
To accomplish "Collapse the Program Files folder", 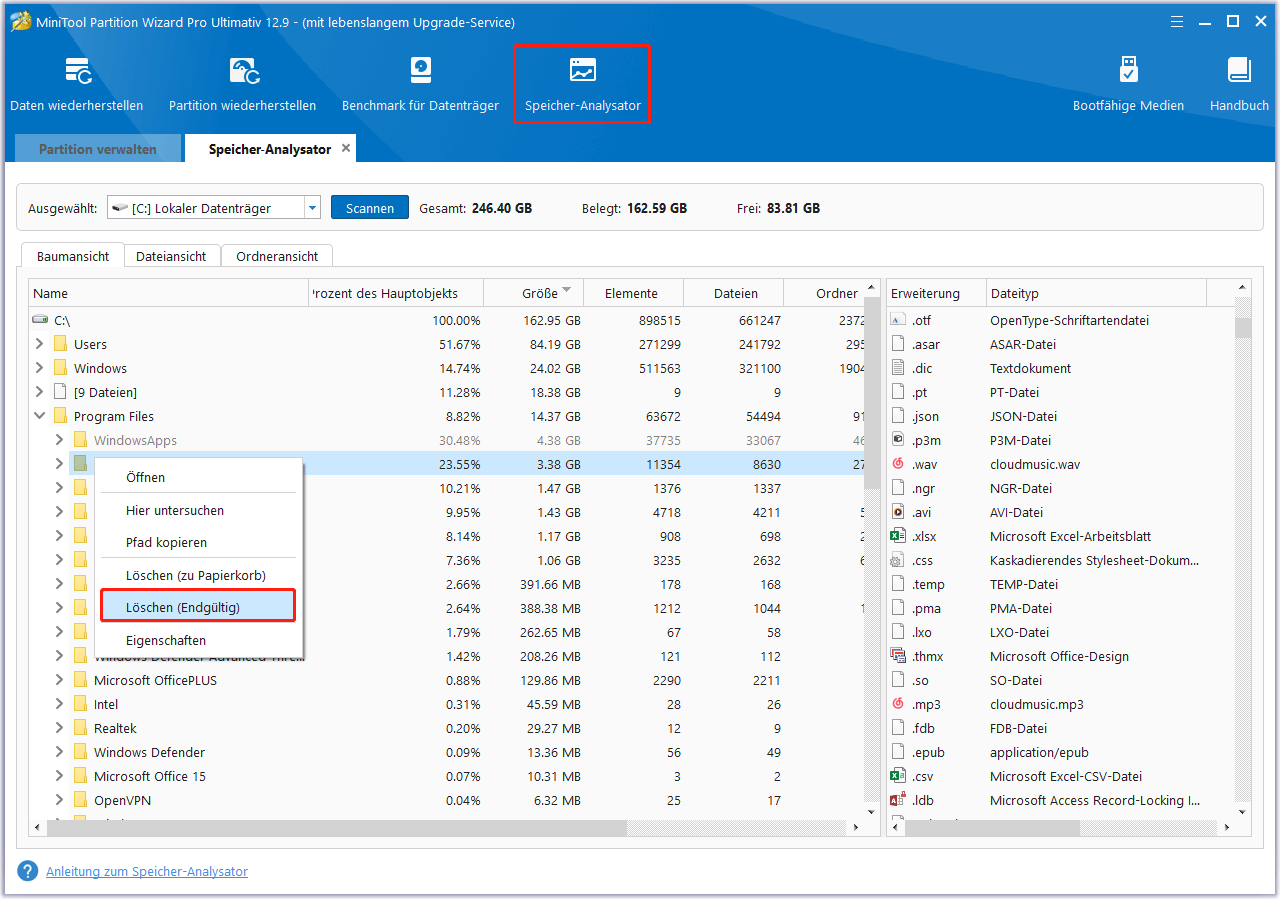I will coord(39,416).
